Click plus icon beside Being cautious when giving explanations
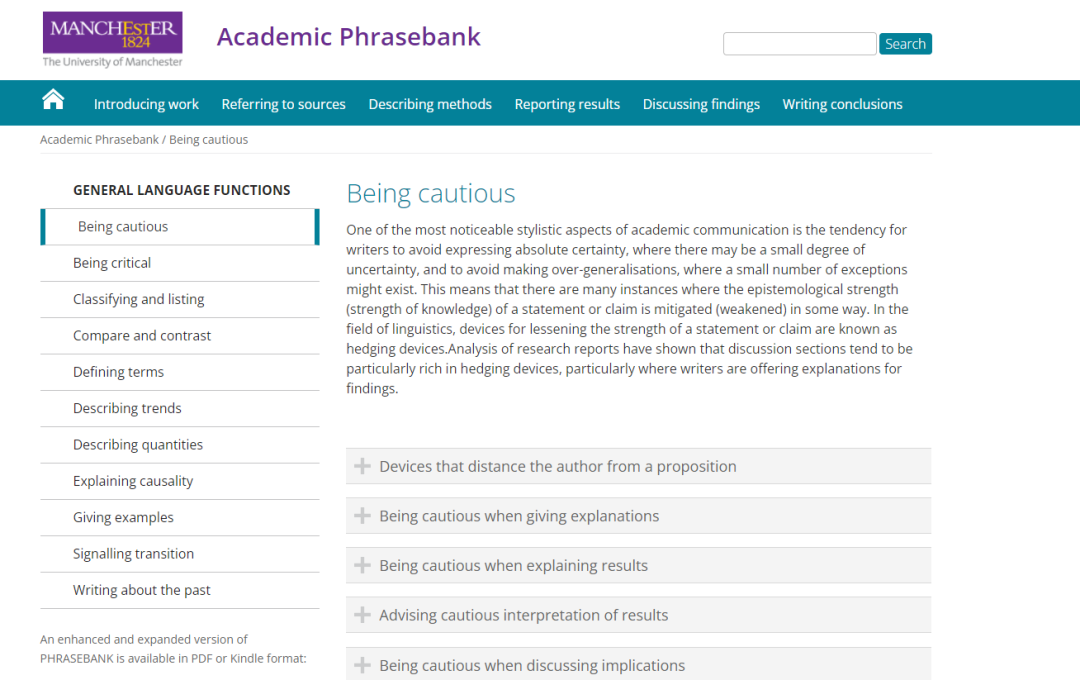 [x=362, y=516]
